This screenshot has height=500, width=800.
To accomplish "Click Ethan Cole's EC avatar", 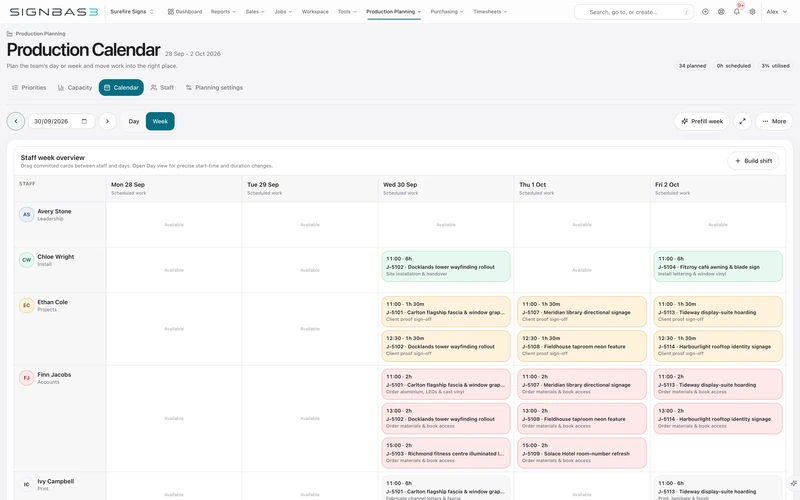I will [27, 305].
